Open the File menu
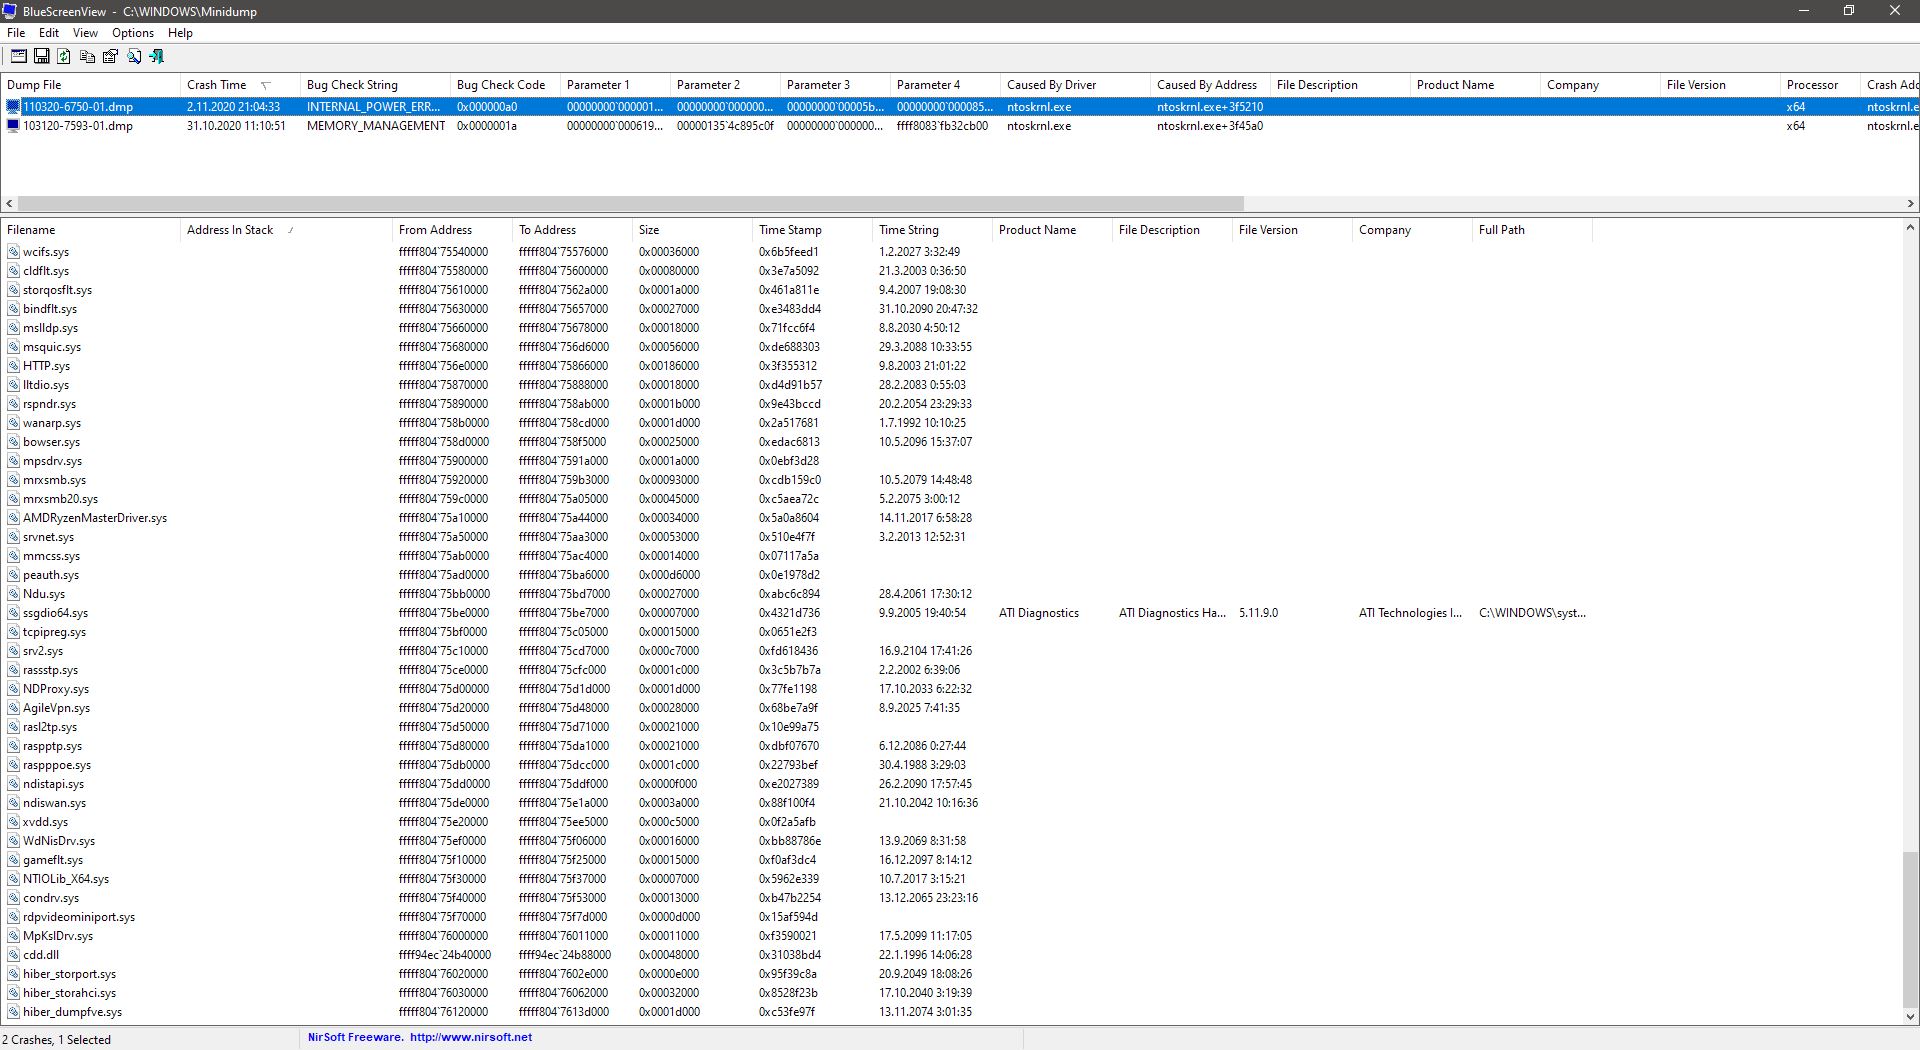The image size is (1920, 1050). tap(16, 33)
